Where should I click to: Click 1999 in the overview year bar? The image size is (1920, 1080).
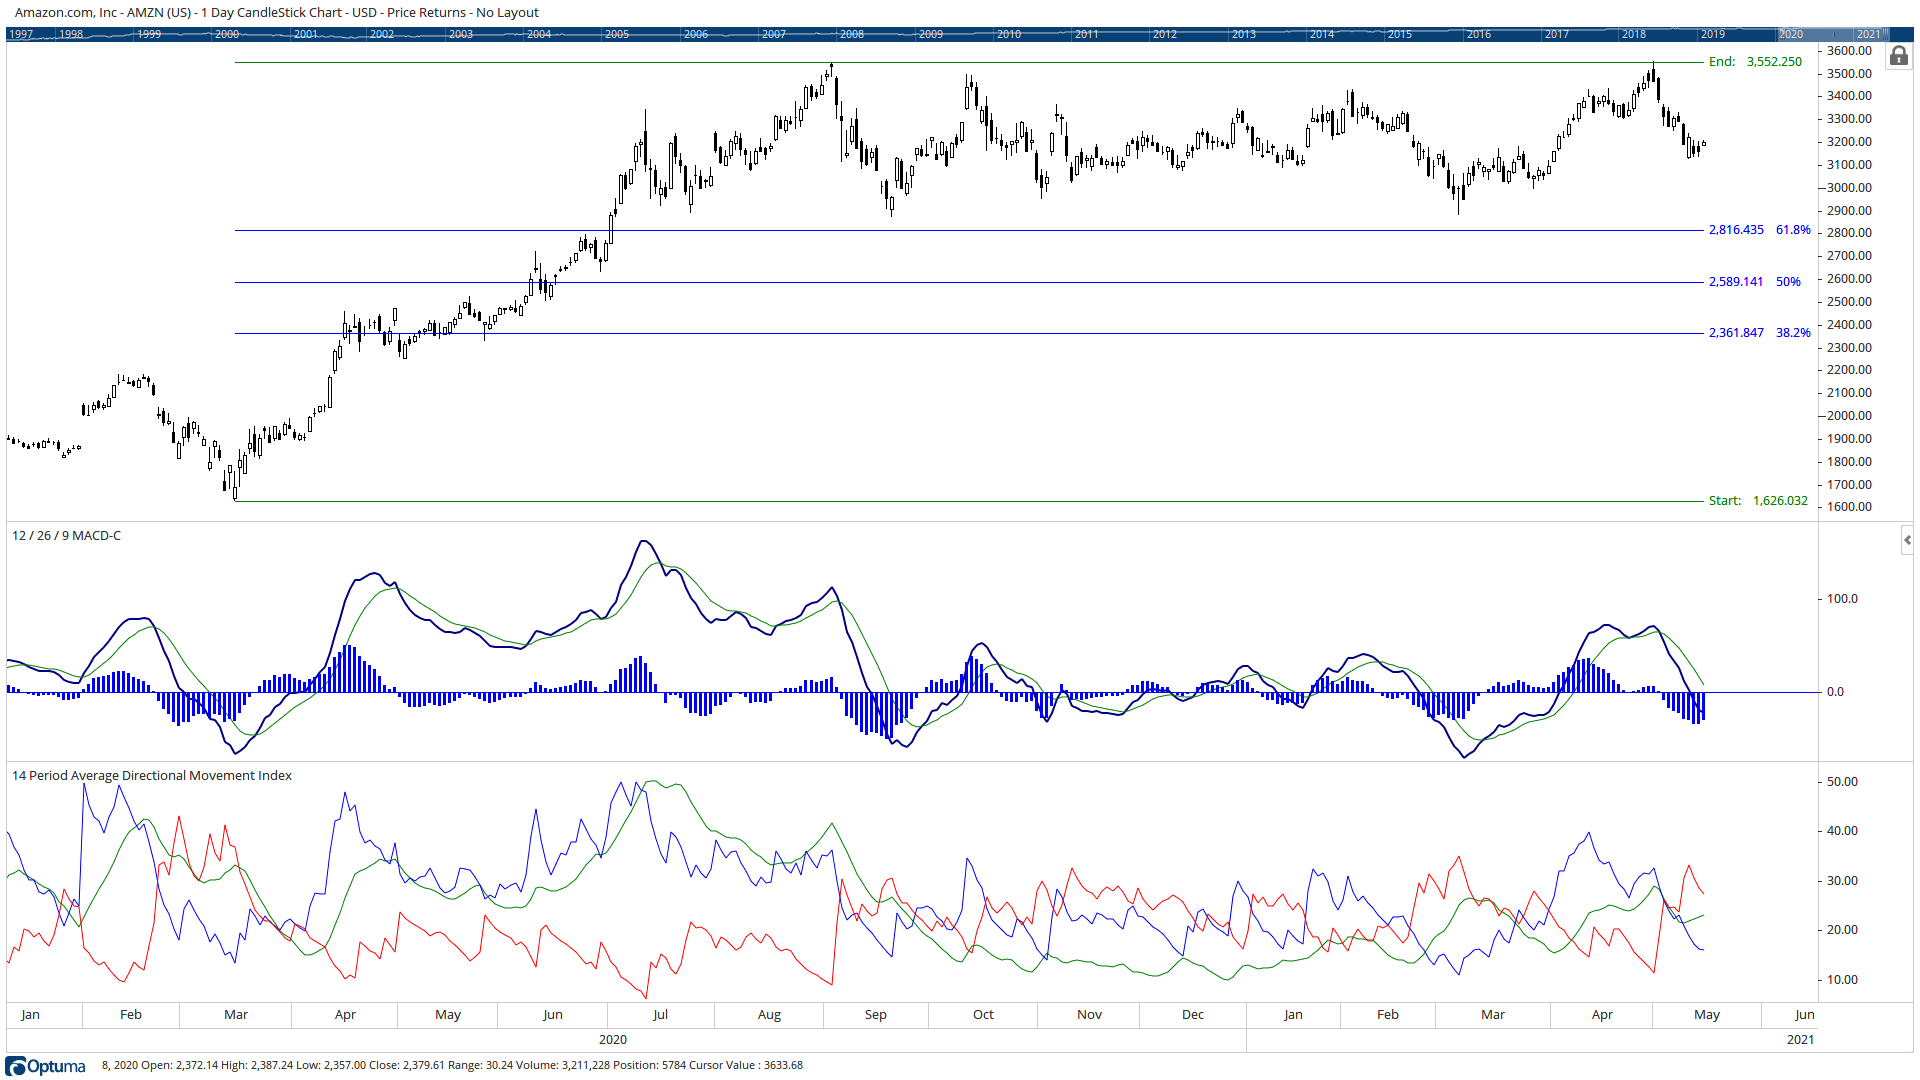pyautogui.click(x=149, y=34)
